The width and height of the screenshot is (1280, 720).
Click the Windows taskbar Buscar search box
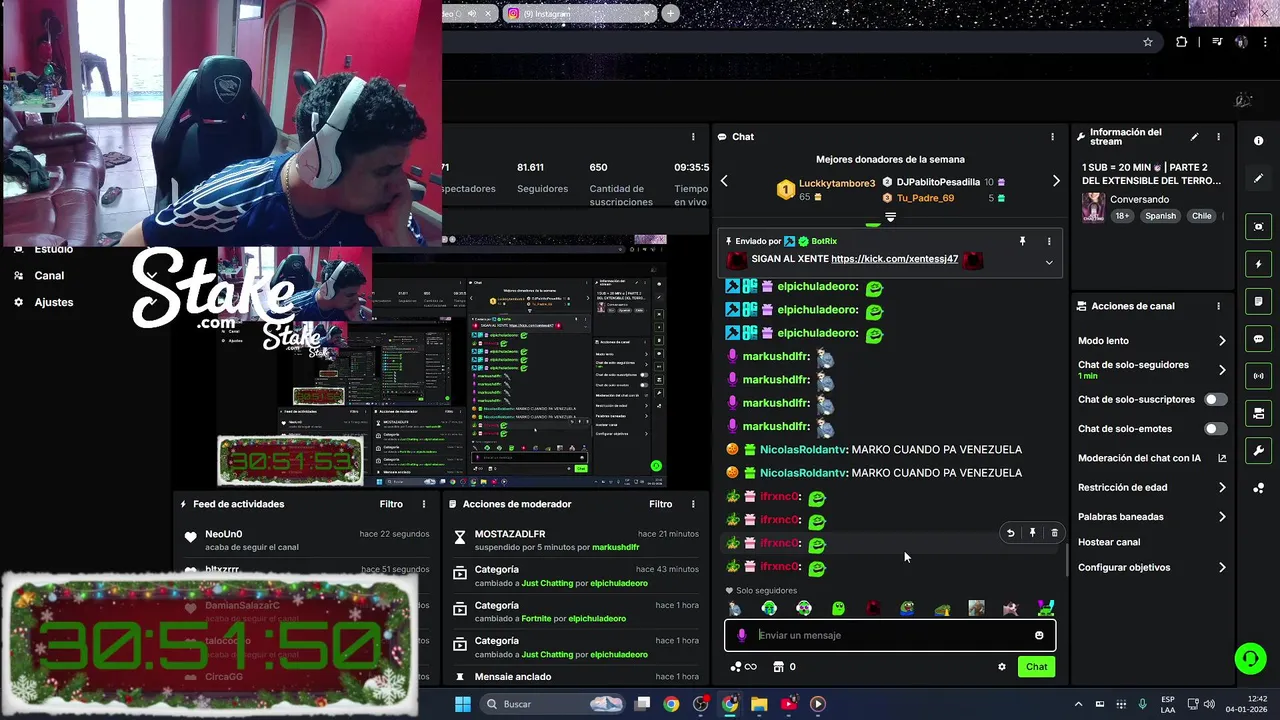pos(551,704)
